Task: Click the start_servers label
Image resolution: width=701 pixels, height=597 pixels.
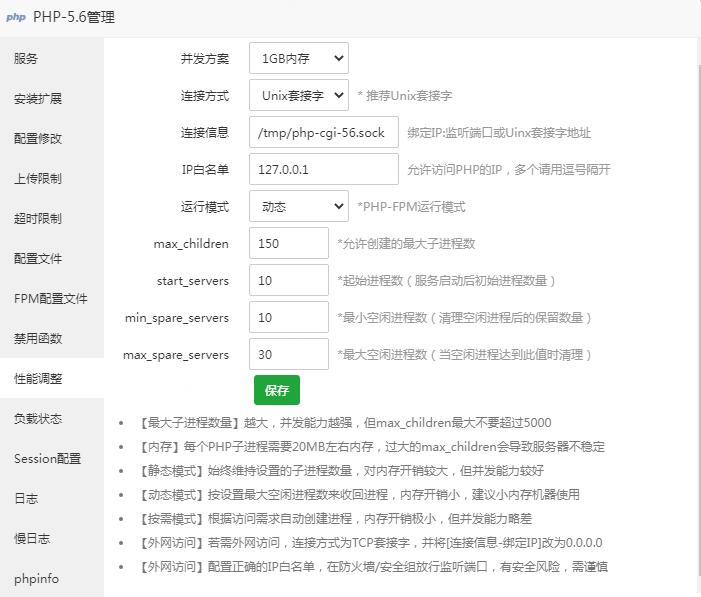Action: point(193,281)
